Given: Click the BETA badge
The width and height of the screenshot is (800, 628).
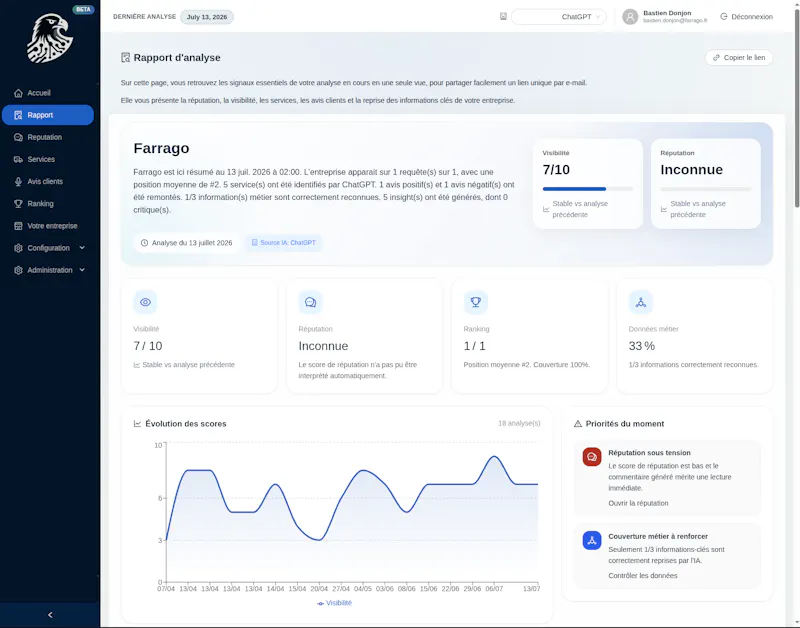Looking at the screenshot, I should point(83,9).
